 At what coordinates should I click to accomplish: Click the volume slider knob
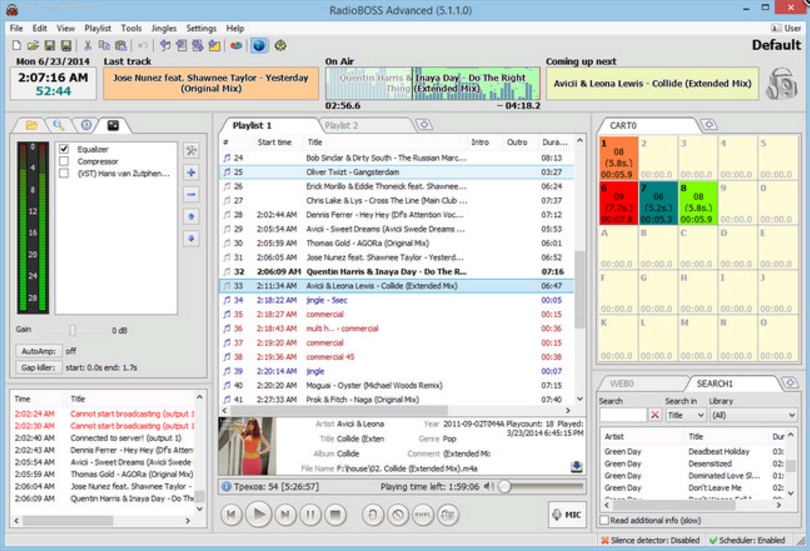coord(505,486)
